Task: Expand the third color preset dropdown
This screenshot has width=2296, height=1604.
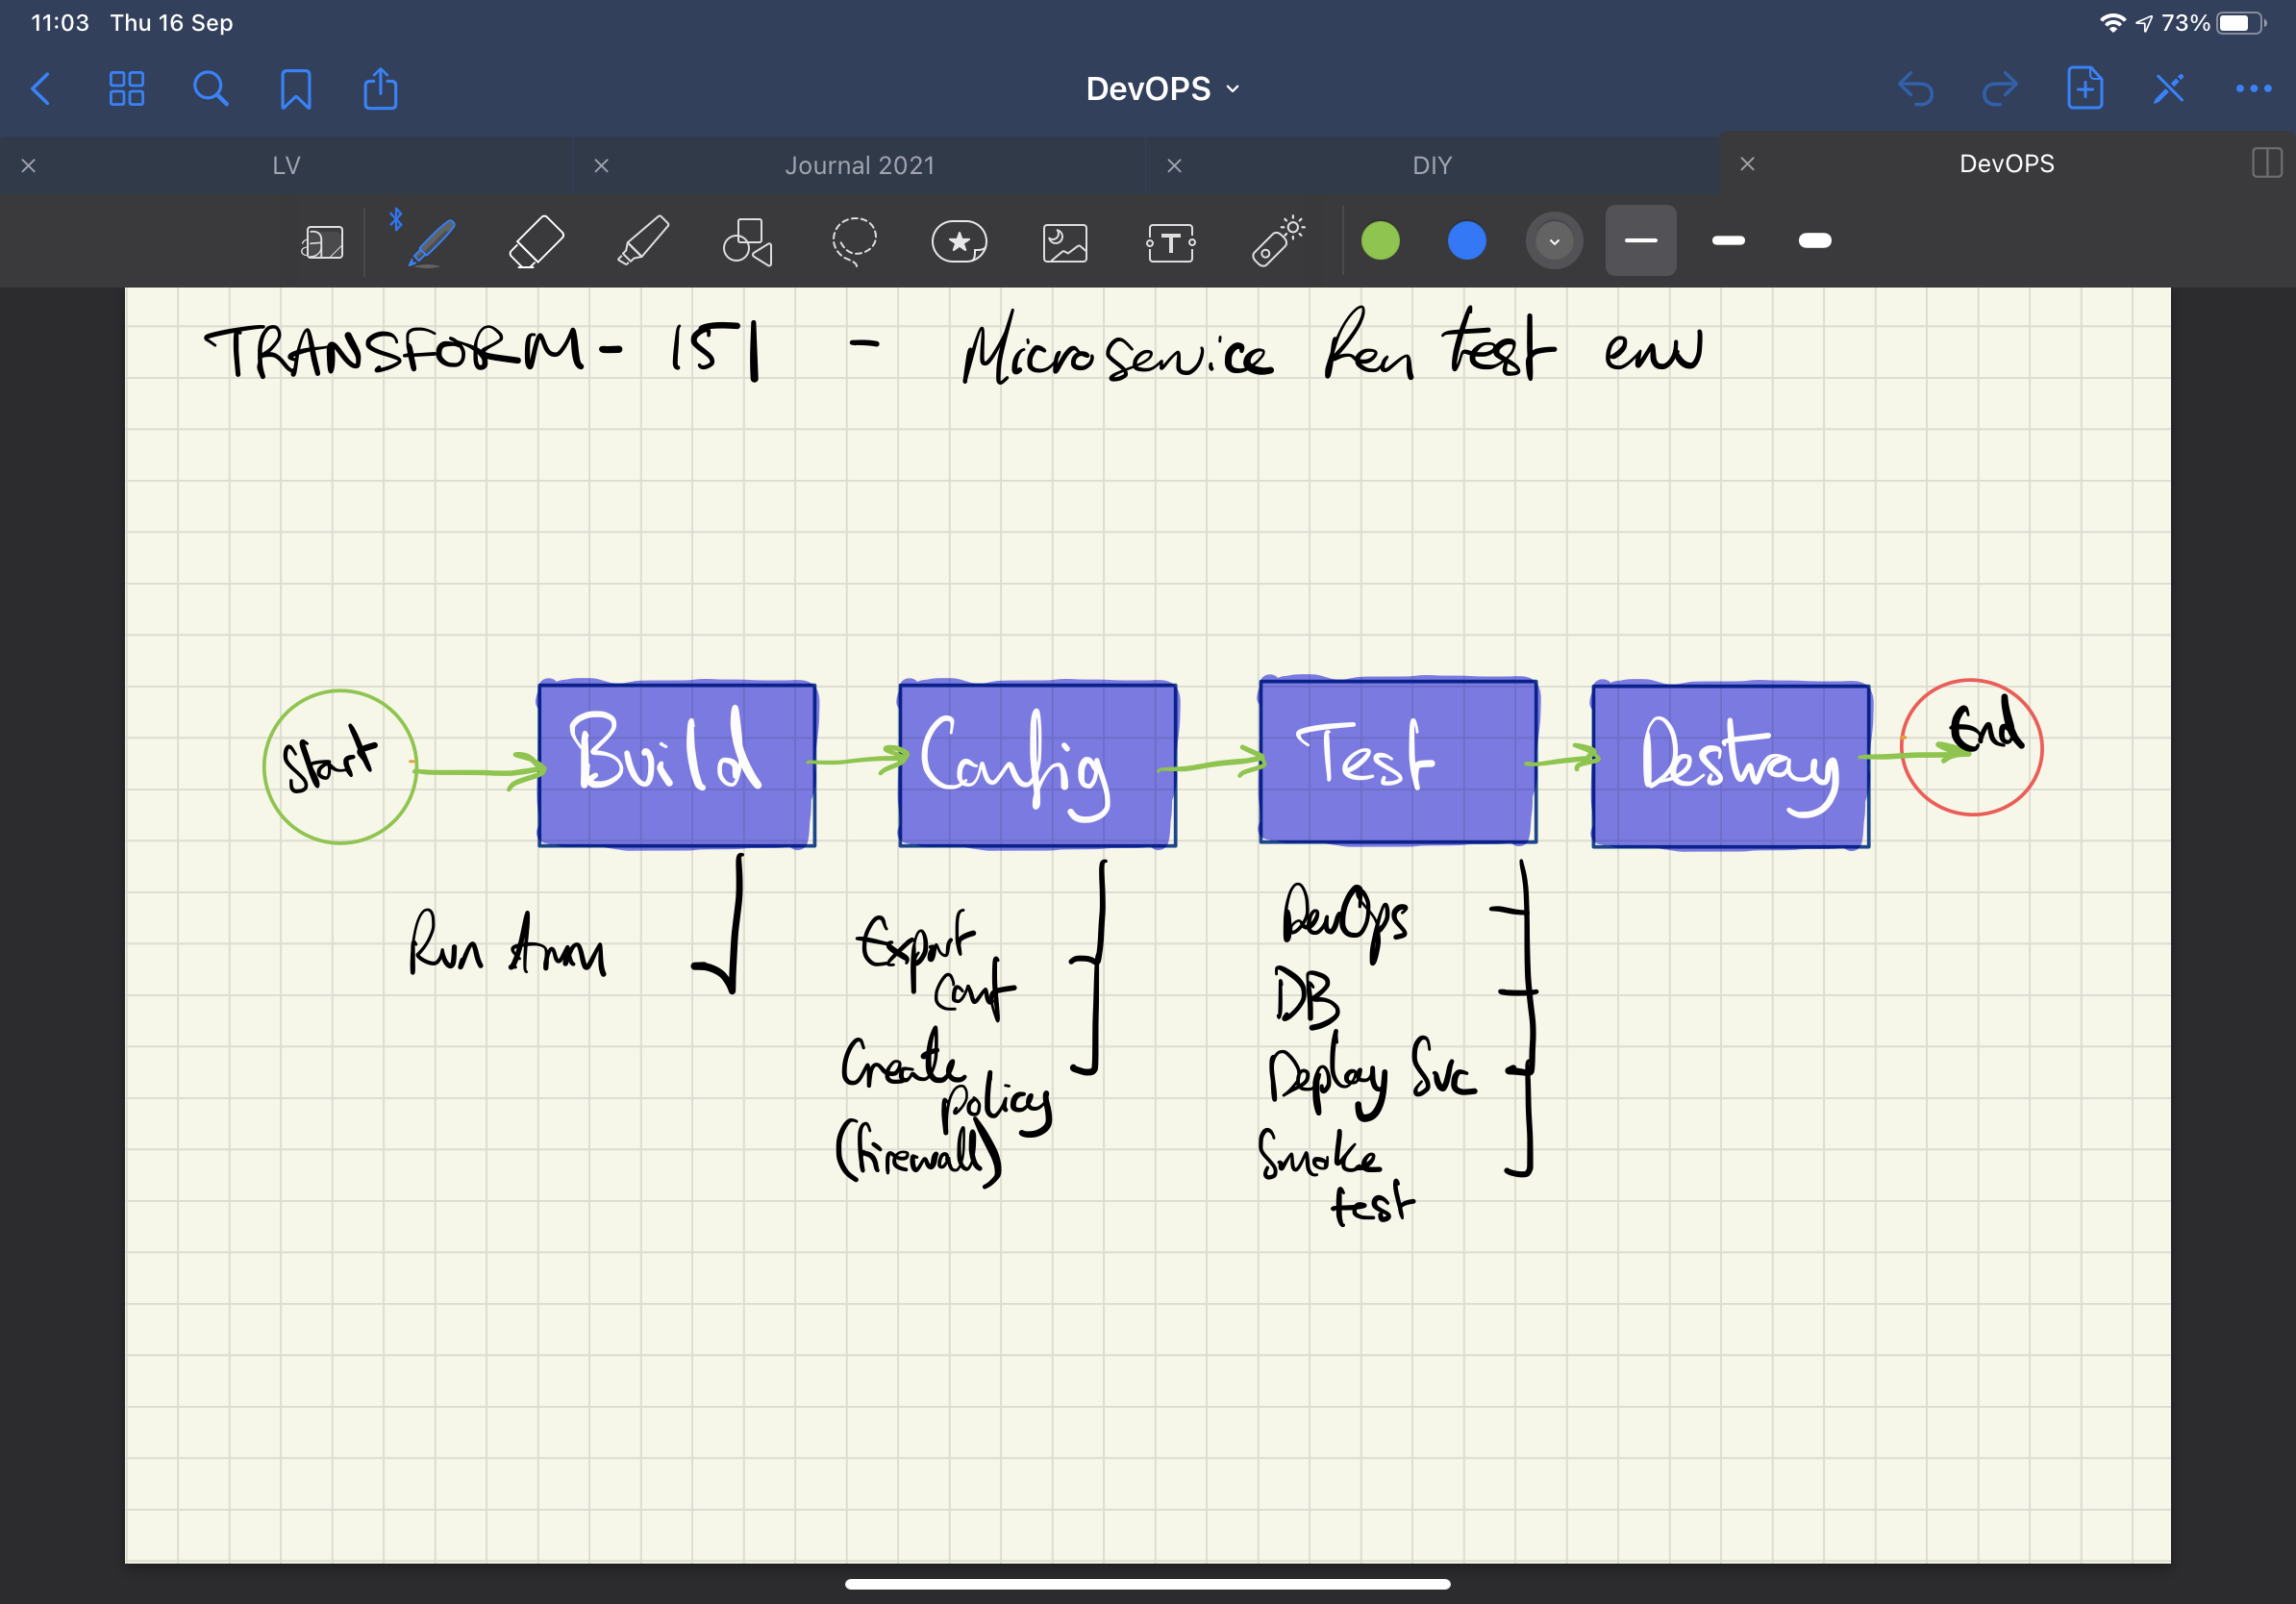Action: point(1554,241)
